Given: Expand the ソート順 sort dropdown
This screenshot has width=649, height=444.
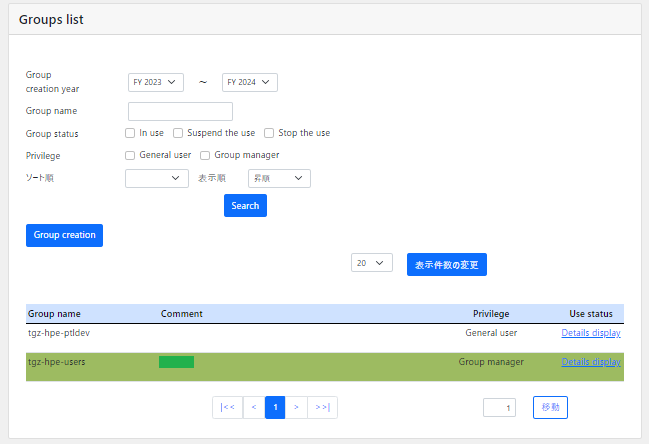Looking at the screenshot, I should pos(157,178).
